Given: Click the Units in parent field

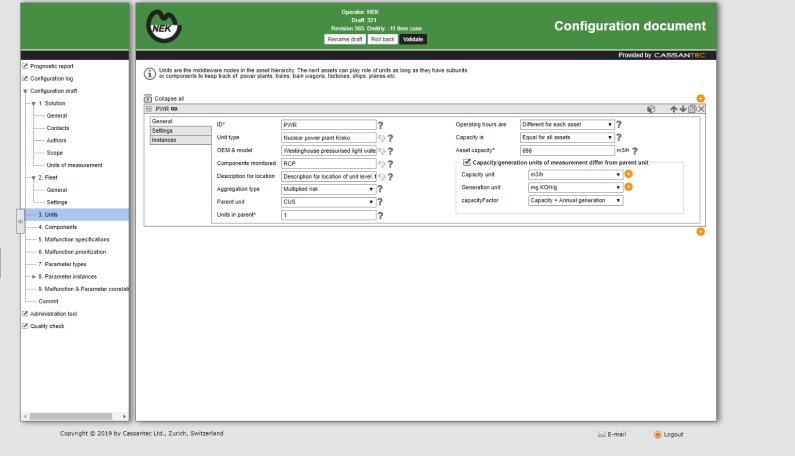Looking at the screenshot, I should 329,215.
